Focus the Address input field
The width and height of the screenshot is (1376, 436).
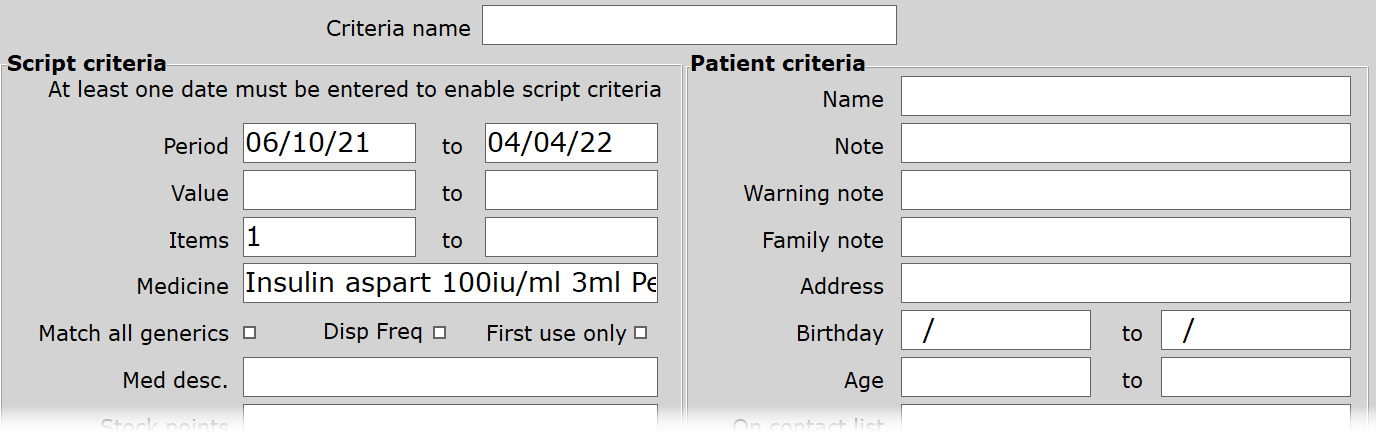click(1125, 283)
